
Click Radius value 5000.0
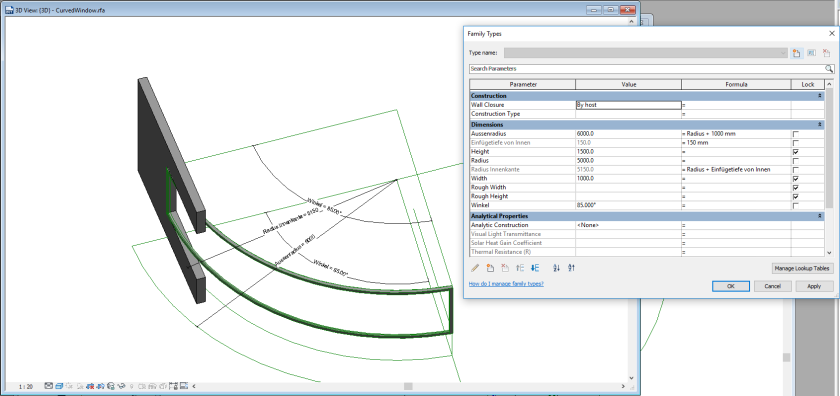tap(628, 160)
